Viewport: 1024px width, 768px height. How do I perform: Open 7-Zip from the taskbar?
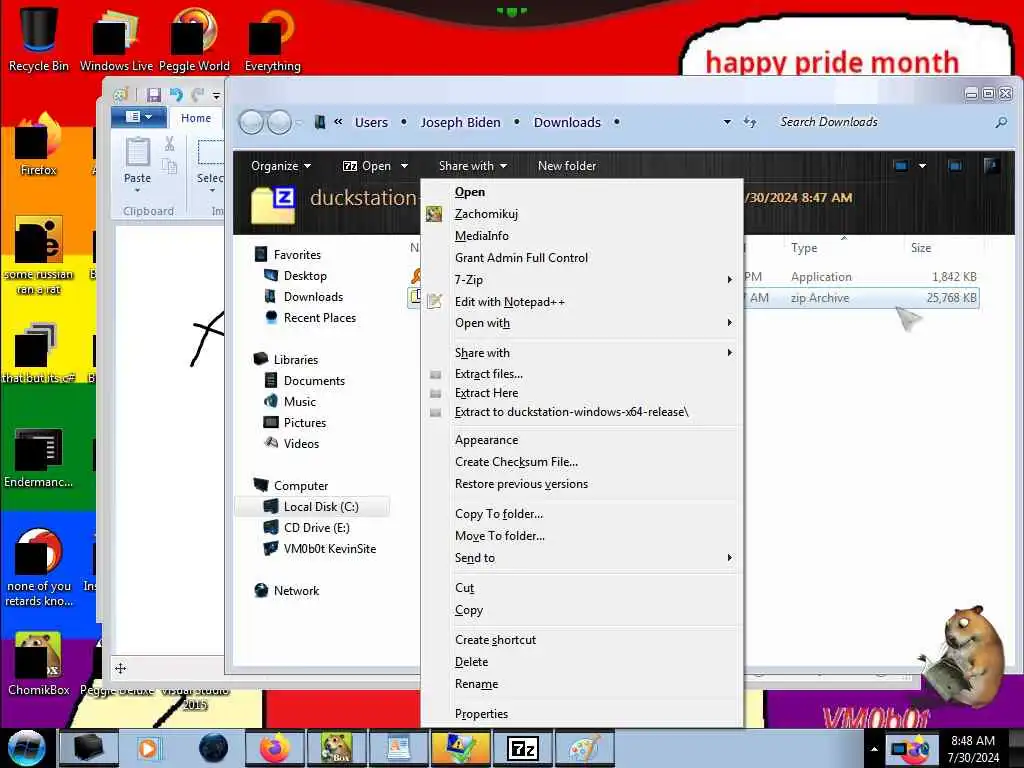pos(523,748)
